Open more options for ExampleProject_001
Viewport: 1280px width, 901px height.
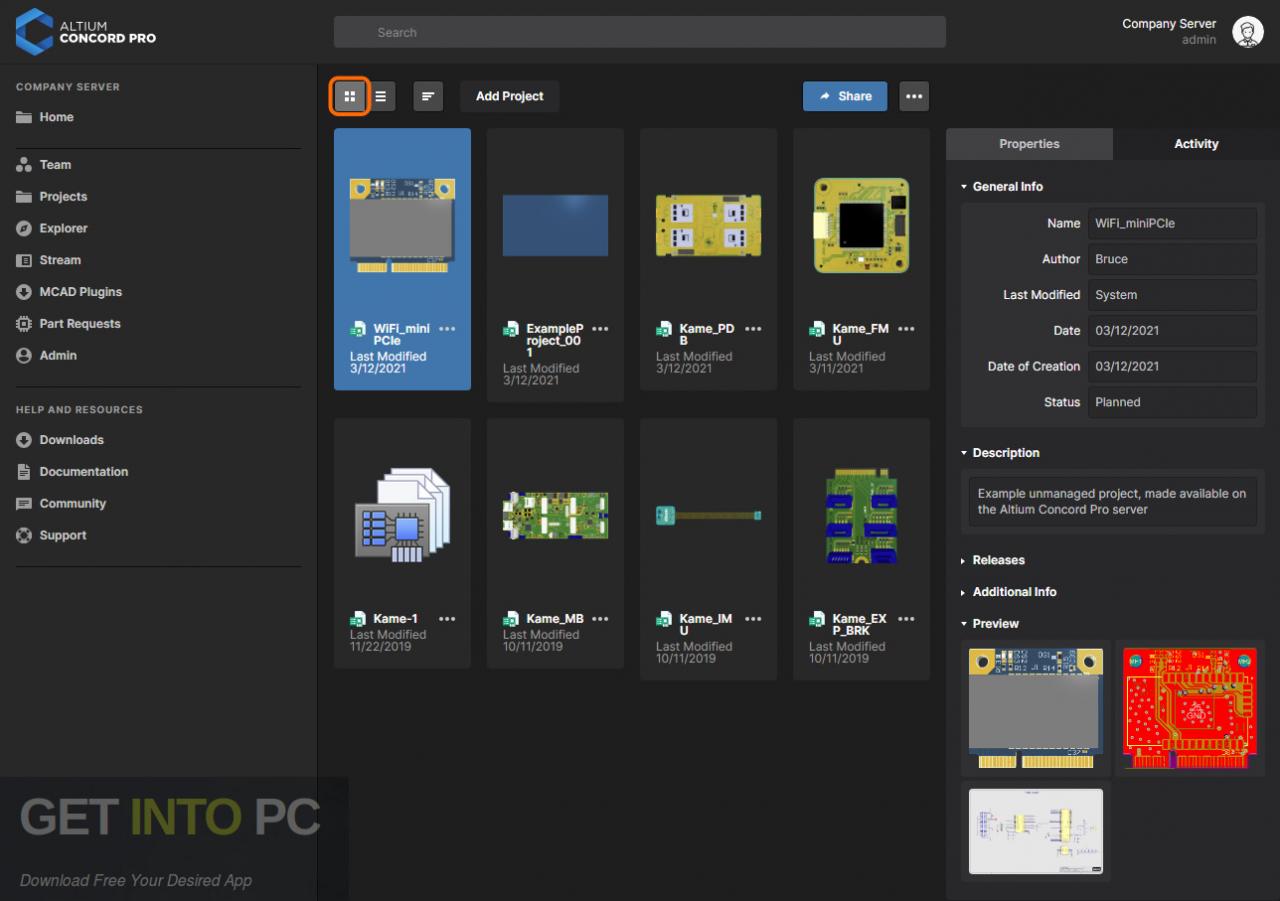pyautogui.click(x=600, y=329)
